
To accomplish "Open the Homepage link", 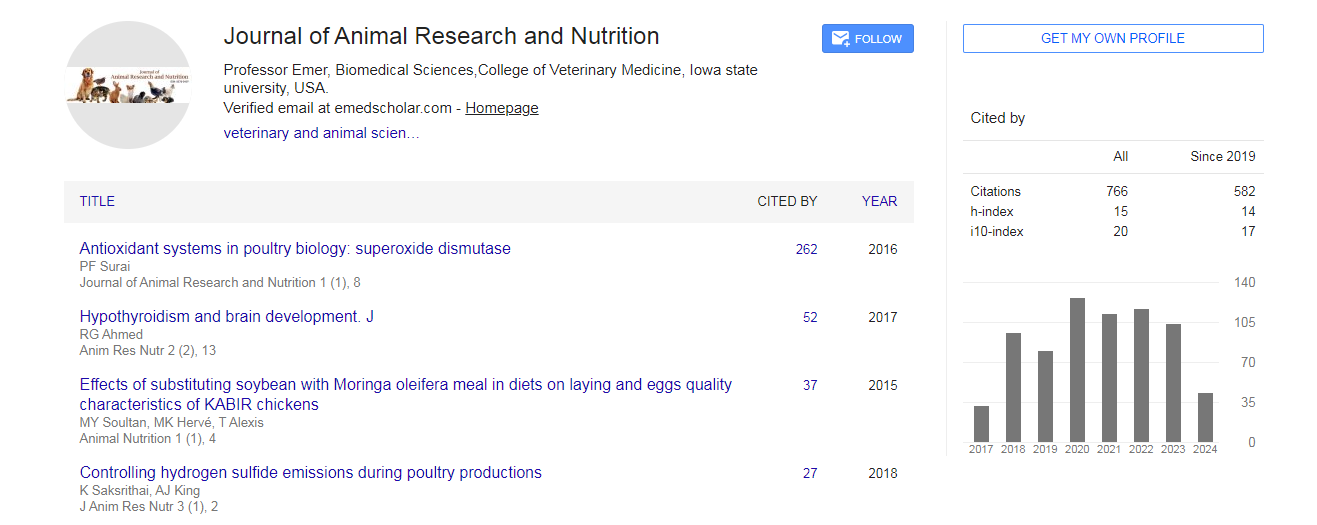I will point(501,108).
